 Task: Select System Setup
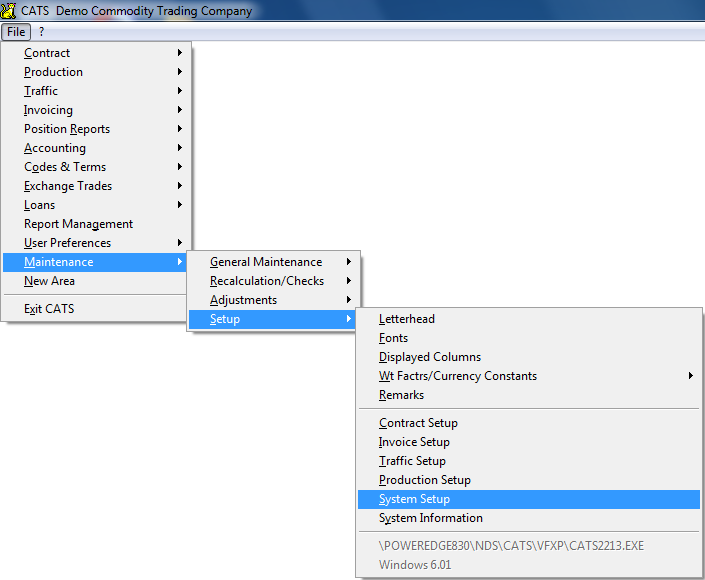pyautogui.click(x=529, y=499)
